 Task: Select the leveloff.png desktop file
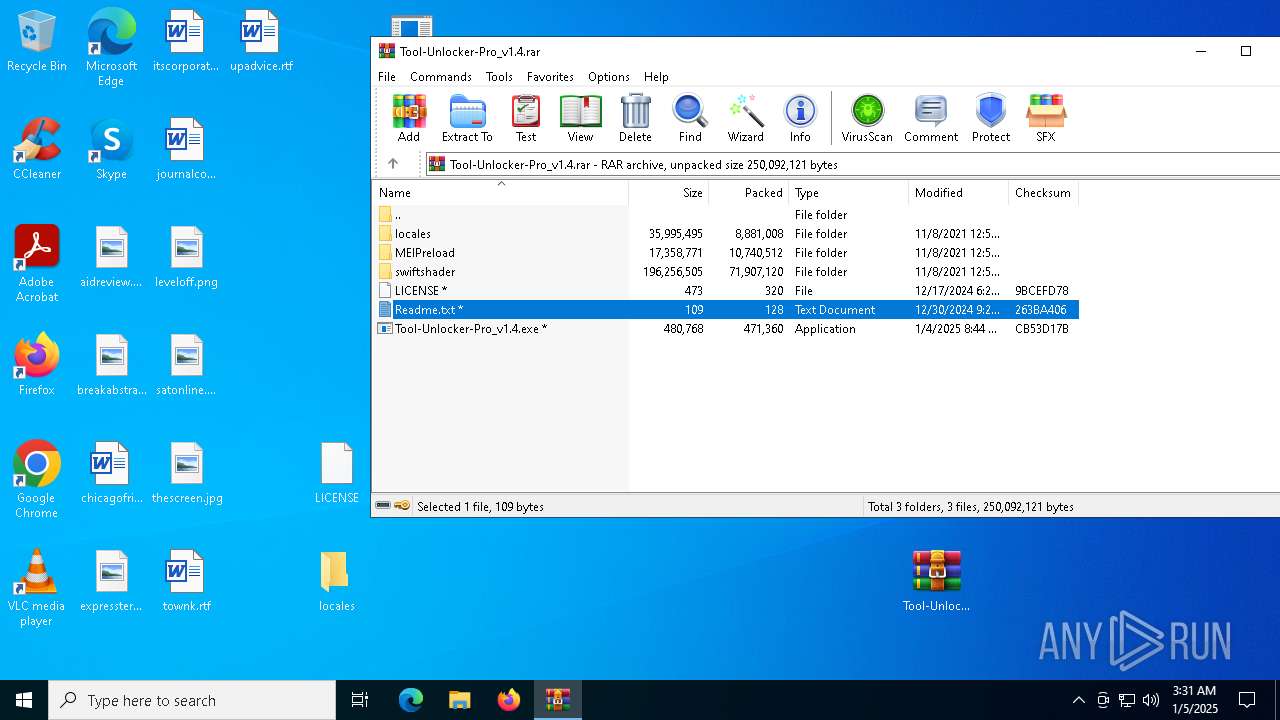click(186, 258)
